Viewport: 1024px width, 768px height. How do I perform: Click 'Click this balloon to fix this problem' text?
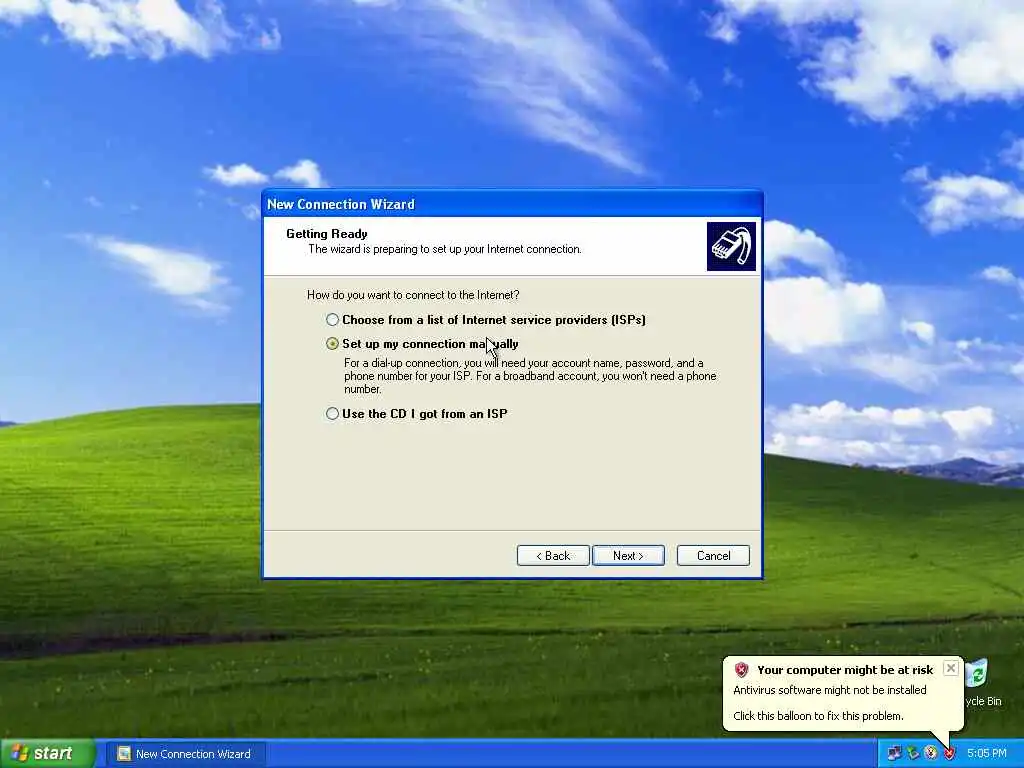818,716
